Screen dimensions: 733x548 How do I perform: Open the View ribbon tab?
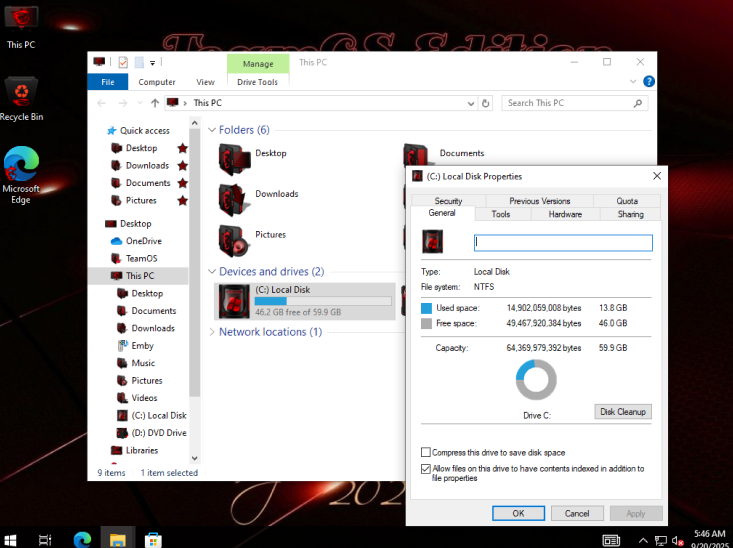(205, 82)
